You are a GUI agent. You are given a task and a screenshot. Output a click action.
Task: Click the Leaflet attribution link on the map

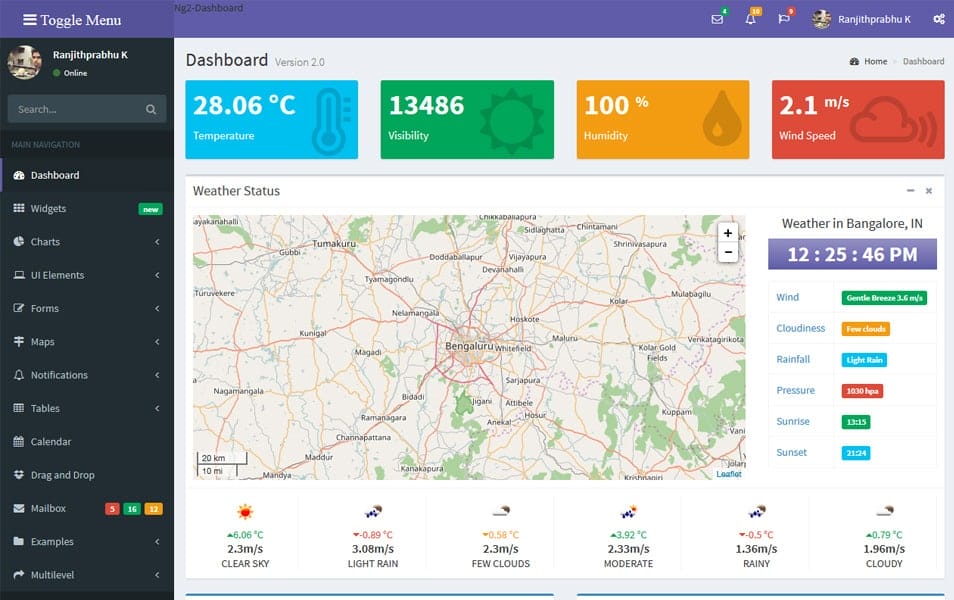tap(729, 473)
